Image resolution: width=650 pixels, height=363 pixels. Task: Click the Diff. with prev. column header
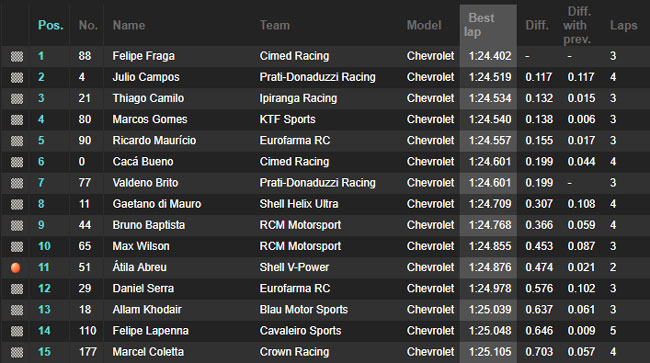pos(577,25)
